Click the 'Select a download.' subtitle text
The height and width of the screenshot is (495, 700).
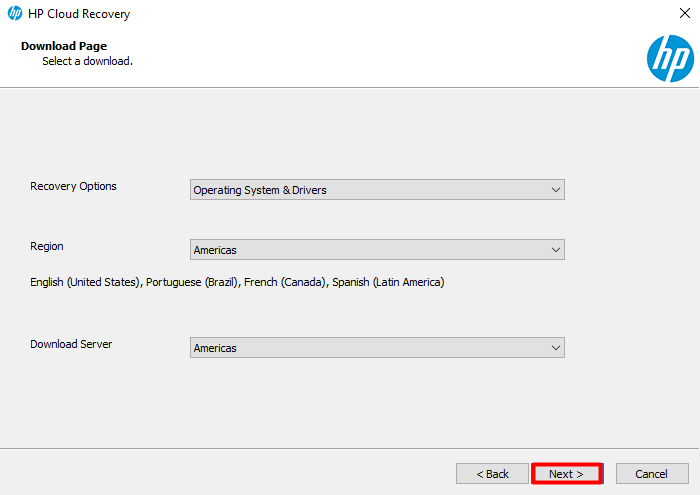[88, 61]
